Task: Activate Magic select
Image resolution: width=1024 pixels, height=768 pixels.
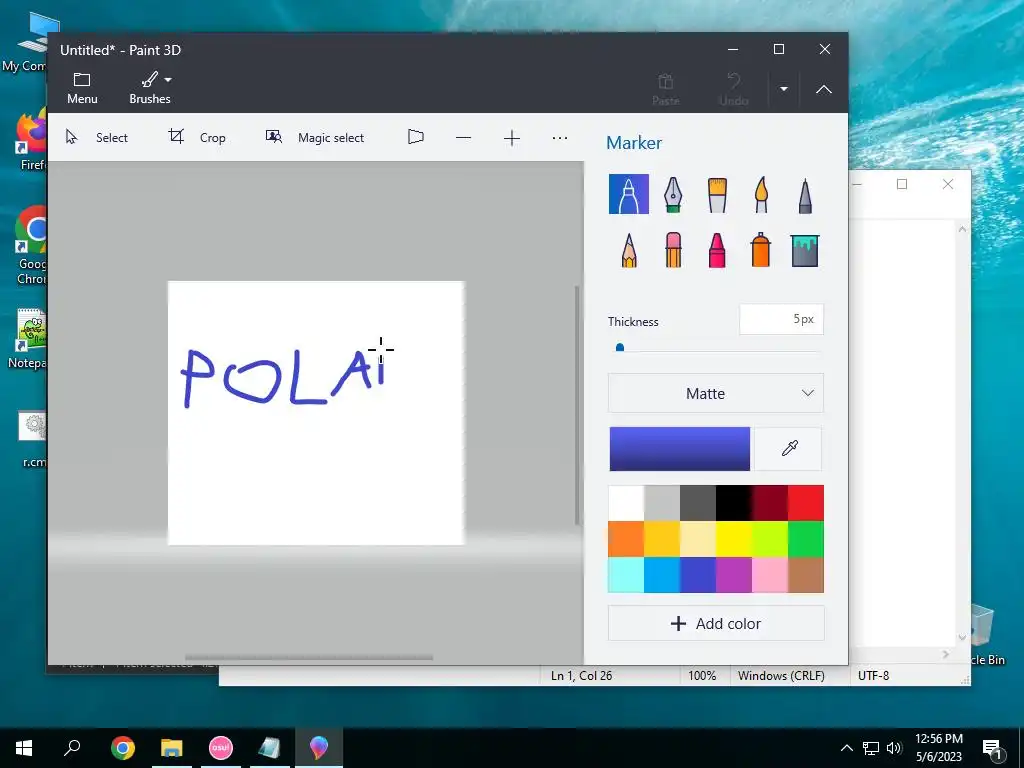Action: coord(315,137)
